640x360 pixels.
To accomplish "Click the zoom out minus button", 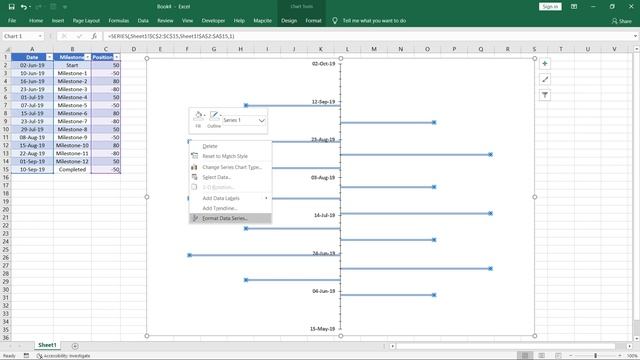I will pyautogui.click(x=571, y=356).
